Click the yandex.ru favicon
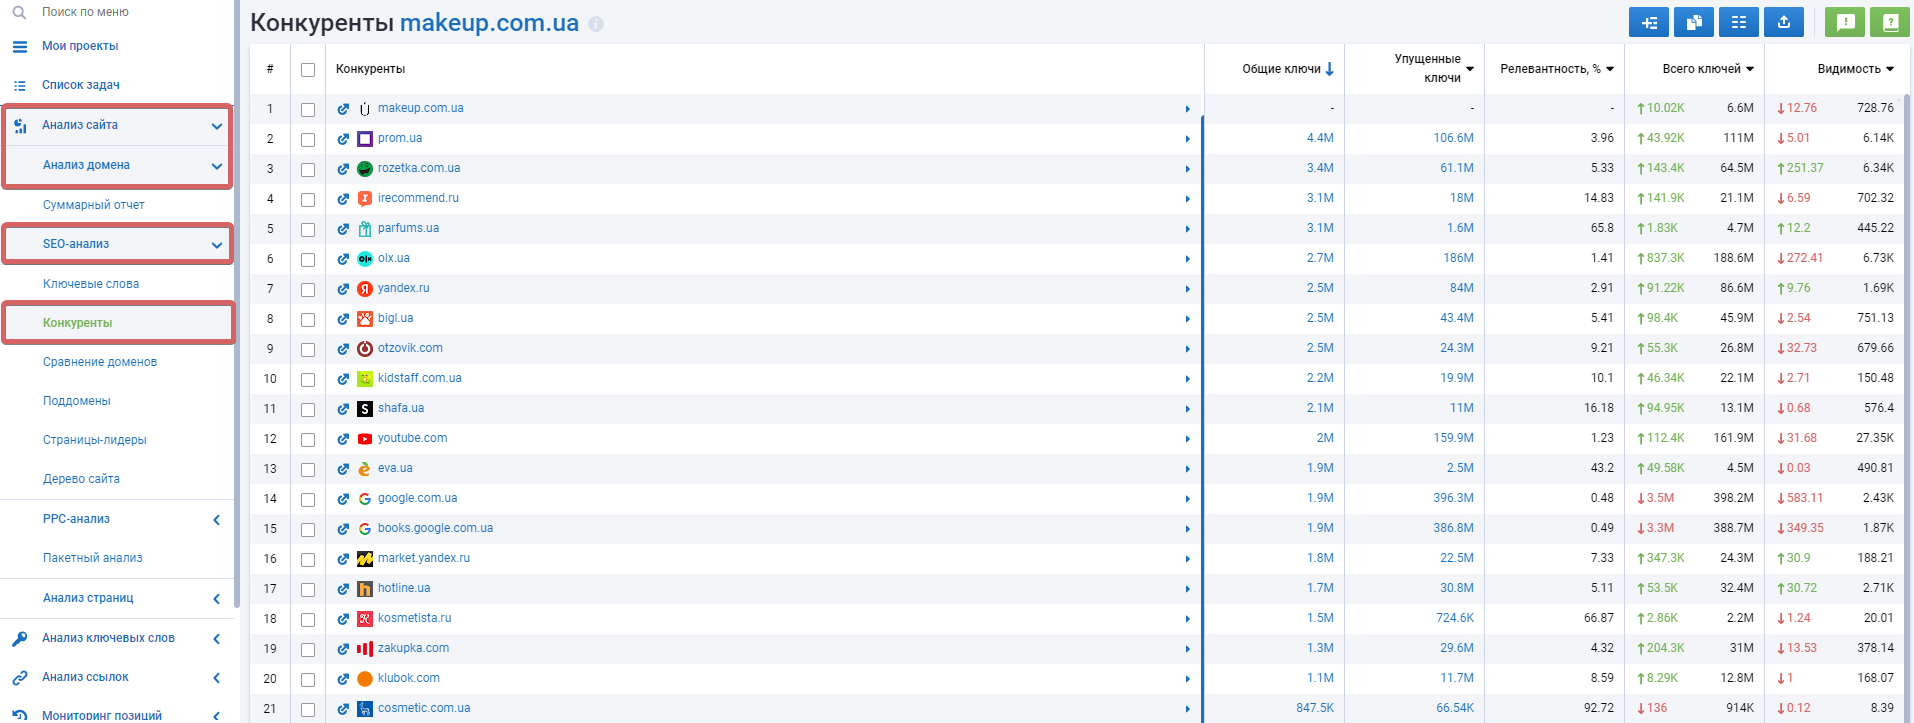Image resolution: width=1914 pixels, height=723 pixels. (365, 289)
